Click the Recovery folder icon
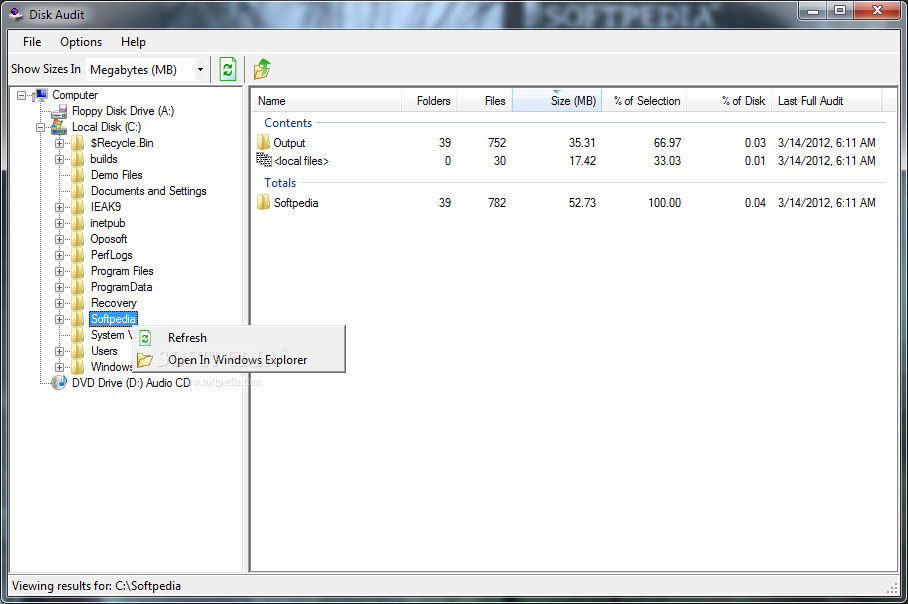 pos(78,303)
